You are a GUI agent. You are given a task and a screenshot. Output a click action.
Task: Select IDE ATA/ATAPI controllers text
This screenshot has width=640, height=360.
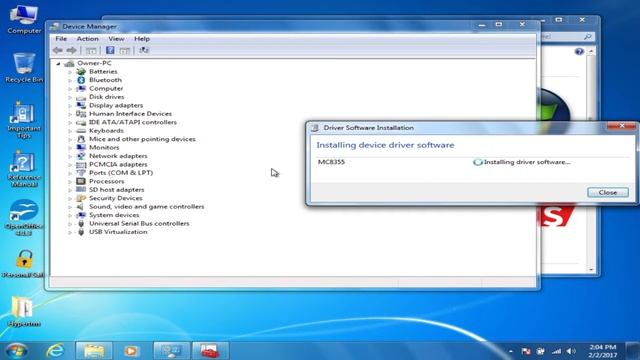(x=133, y=122)
